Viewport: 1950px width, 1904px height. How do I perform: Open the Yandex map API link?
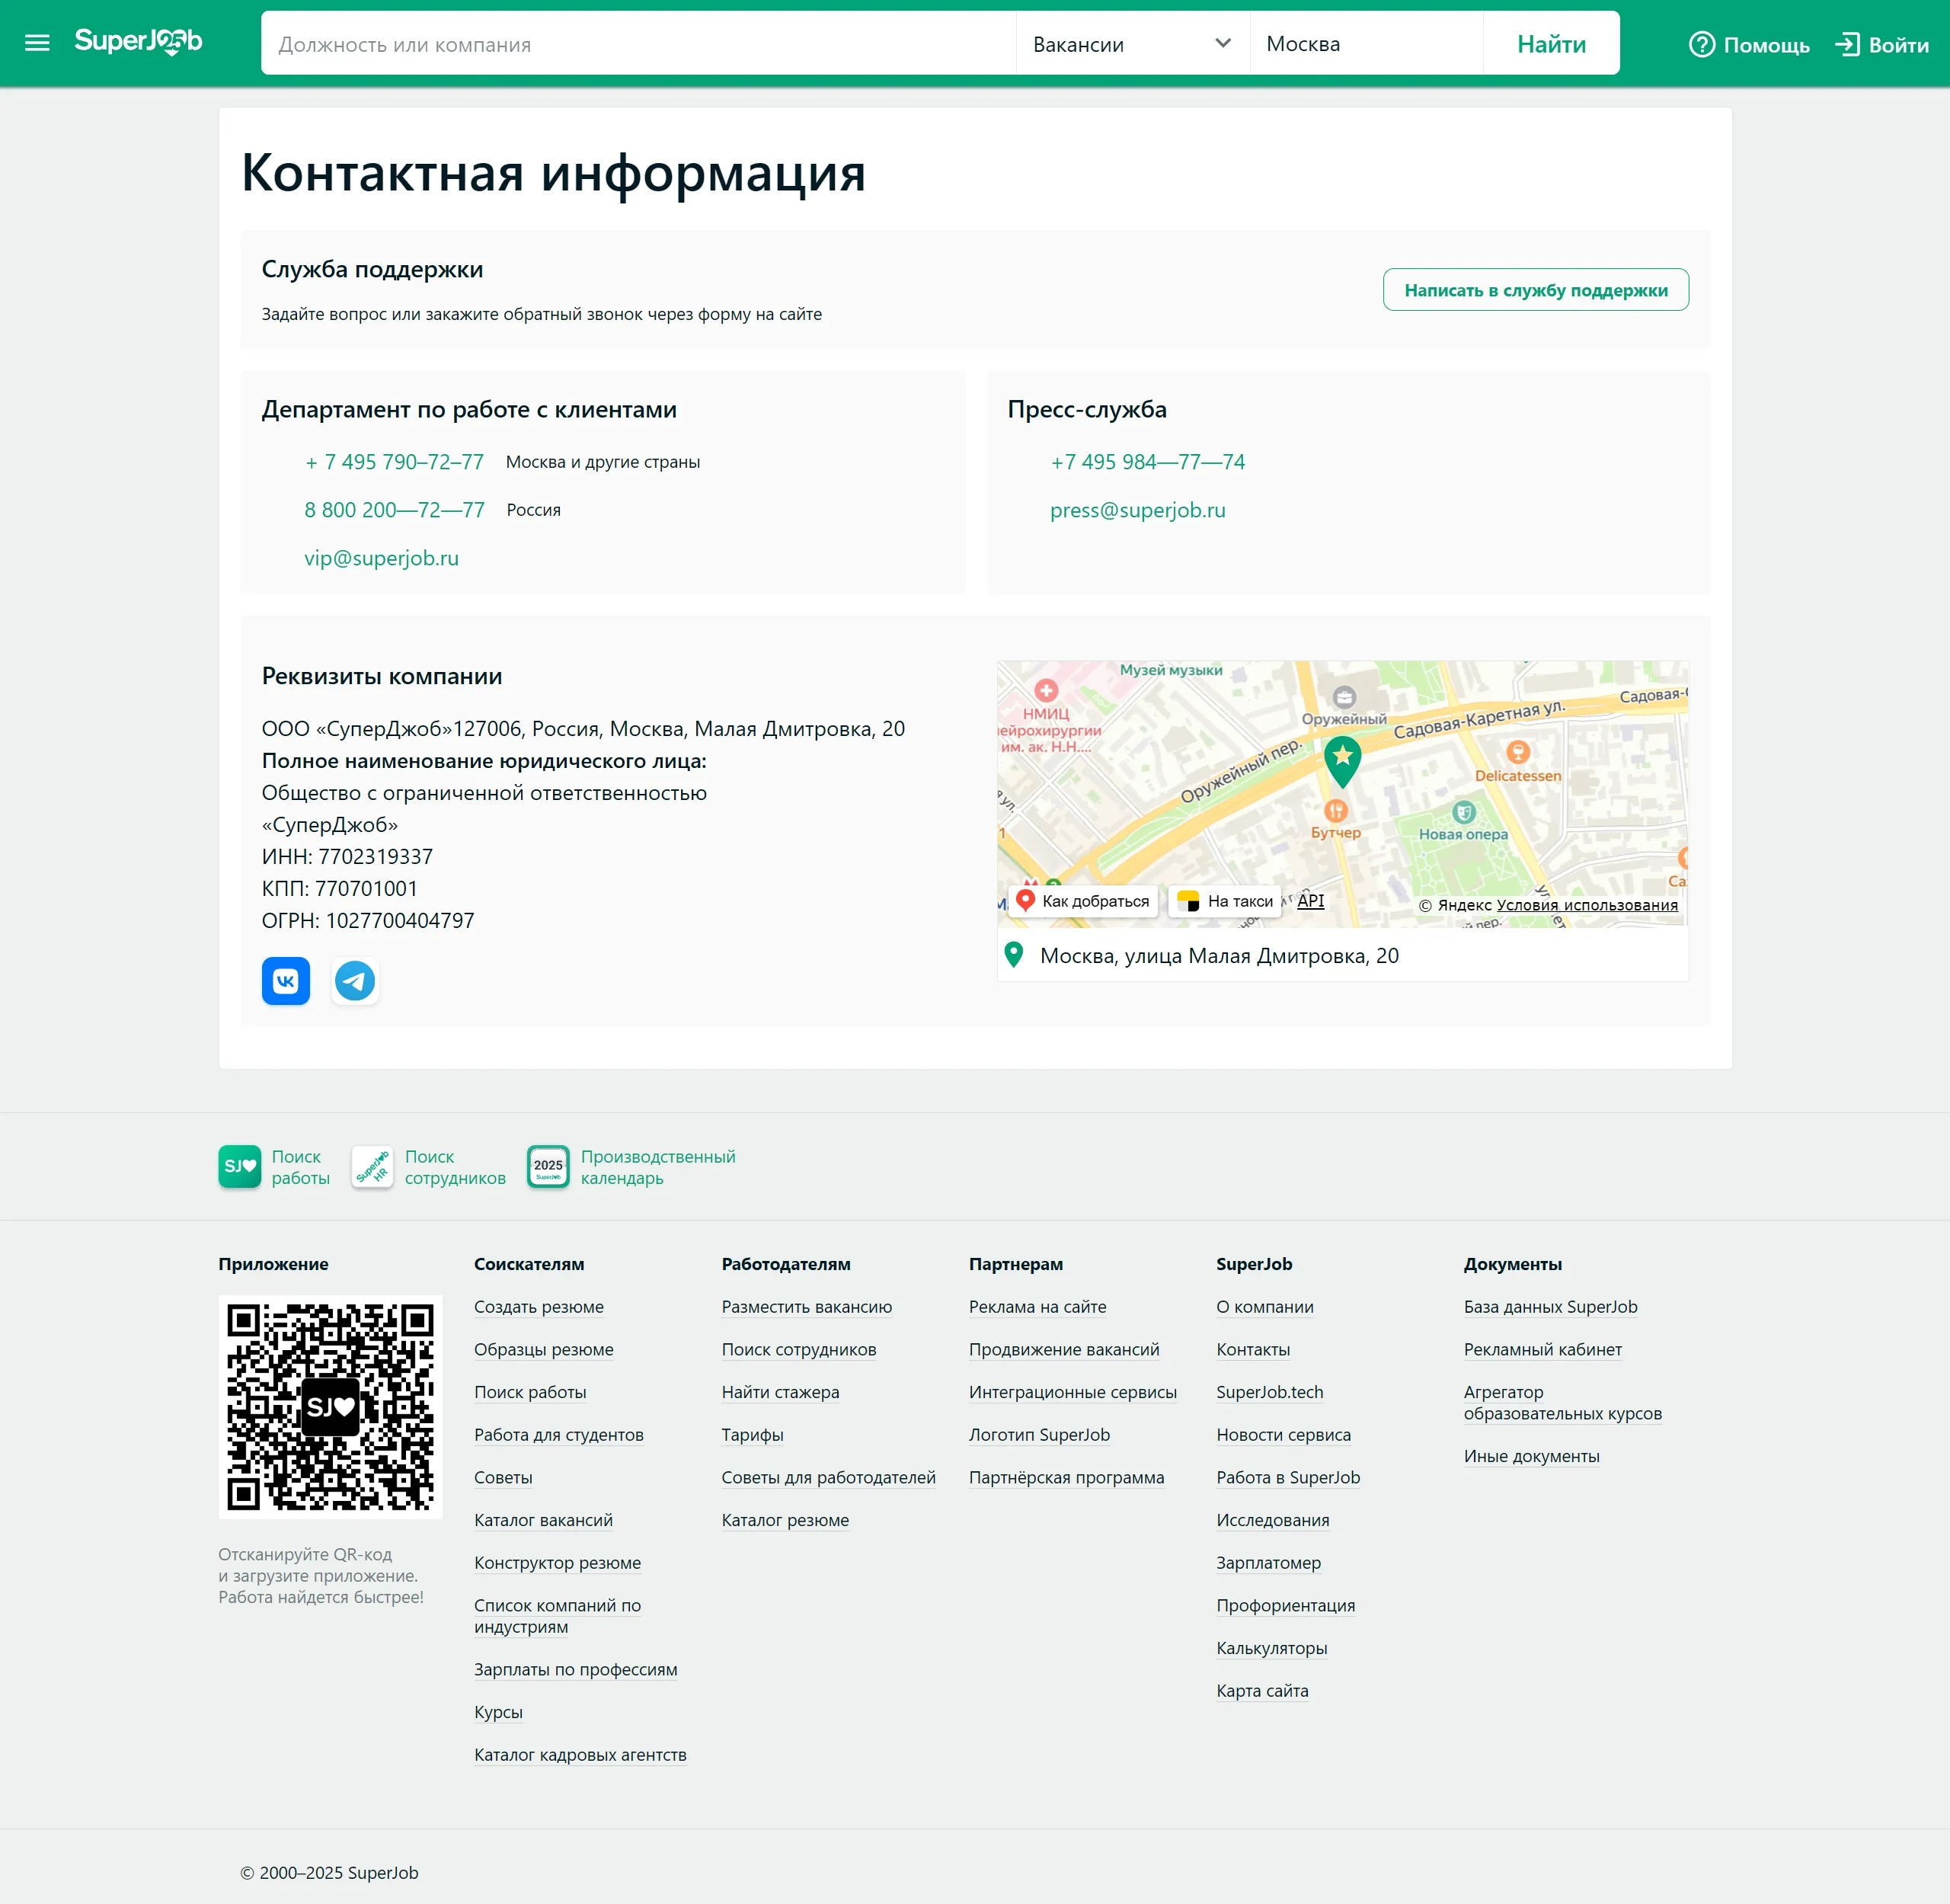(1310, 900)
